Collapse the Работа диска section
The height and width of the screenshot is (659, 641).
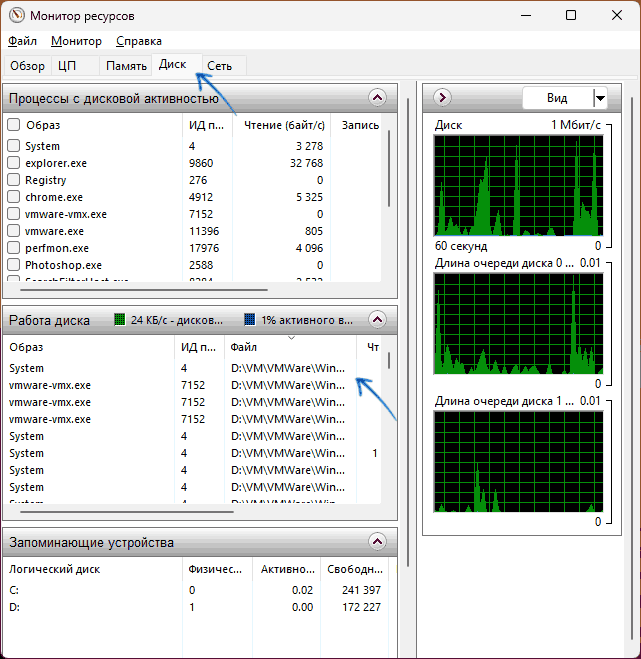coord(377,320)
